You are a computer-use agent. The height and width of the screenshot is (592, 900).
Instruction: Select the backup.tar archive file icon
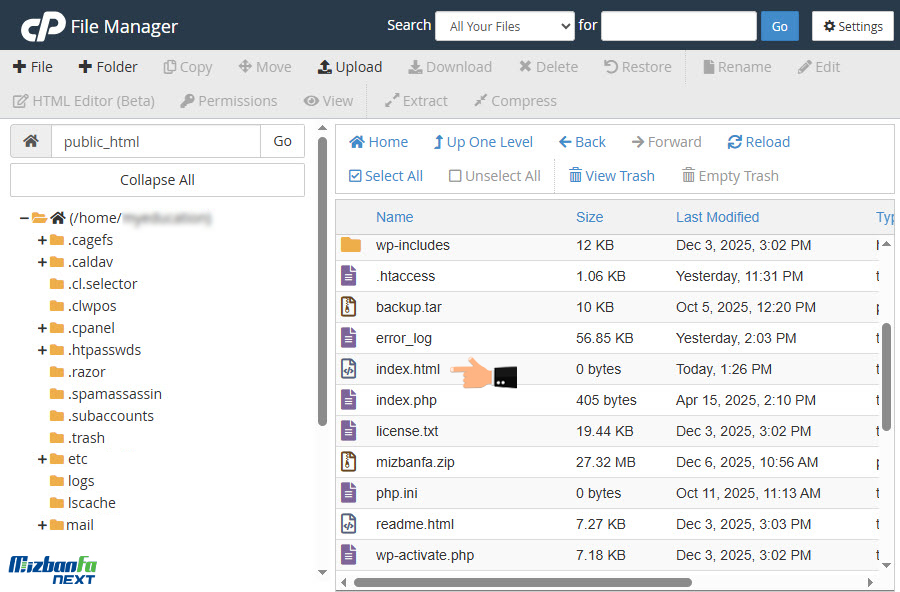(348, 307)
